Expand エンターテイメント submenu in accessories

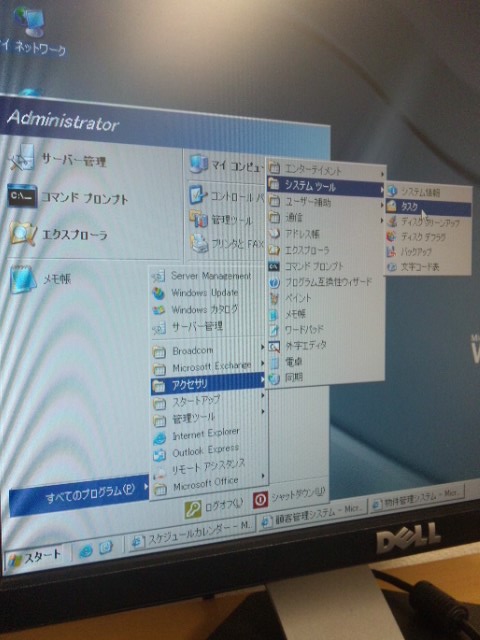(326, 169)
